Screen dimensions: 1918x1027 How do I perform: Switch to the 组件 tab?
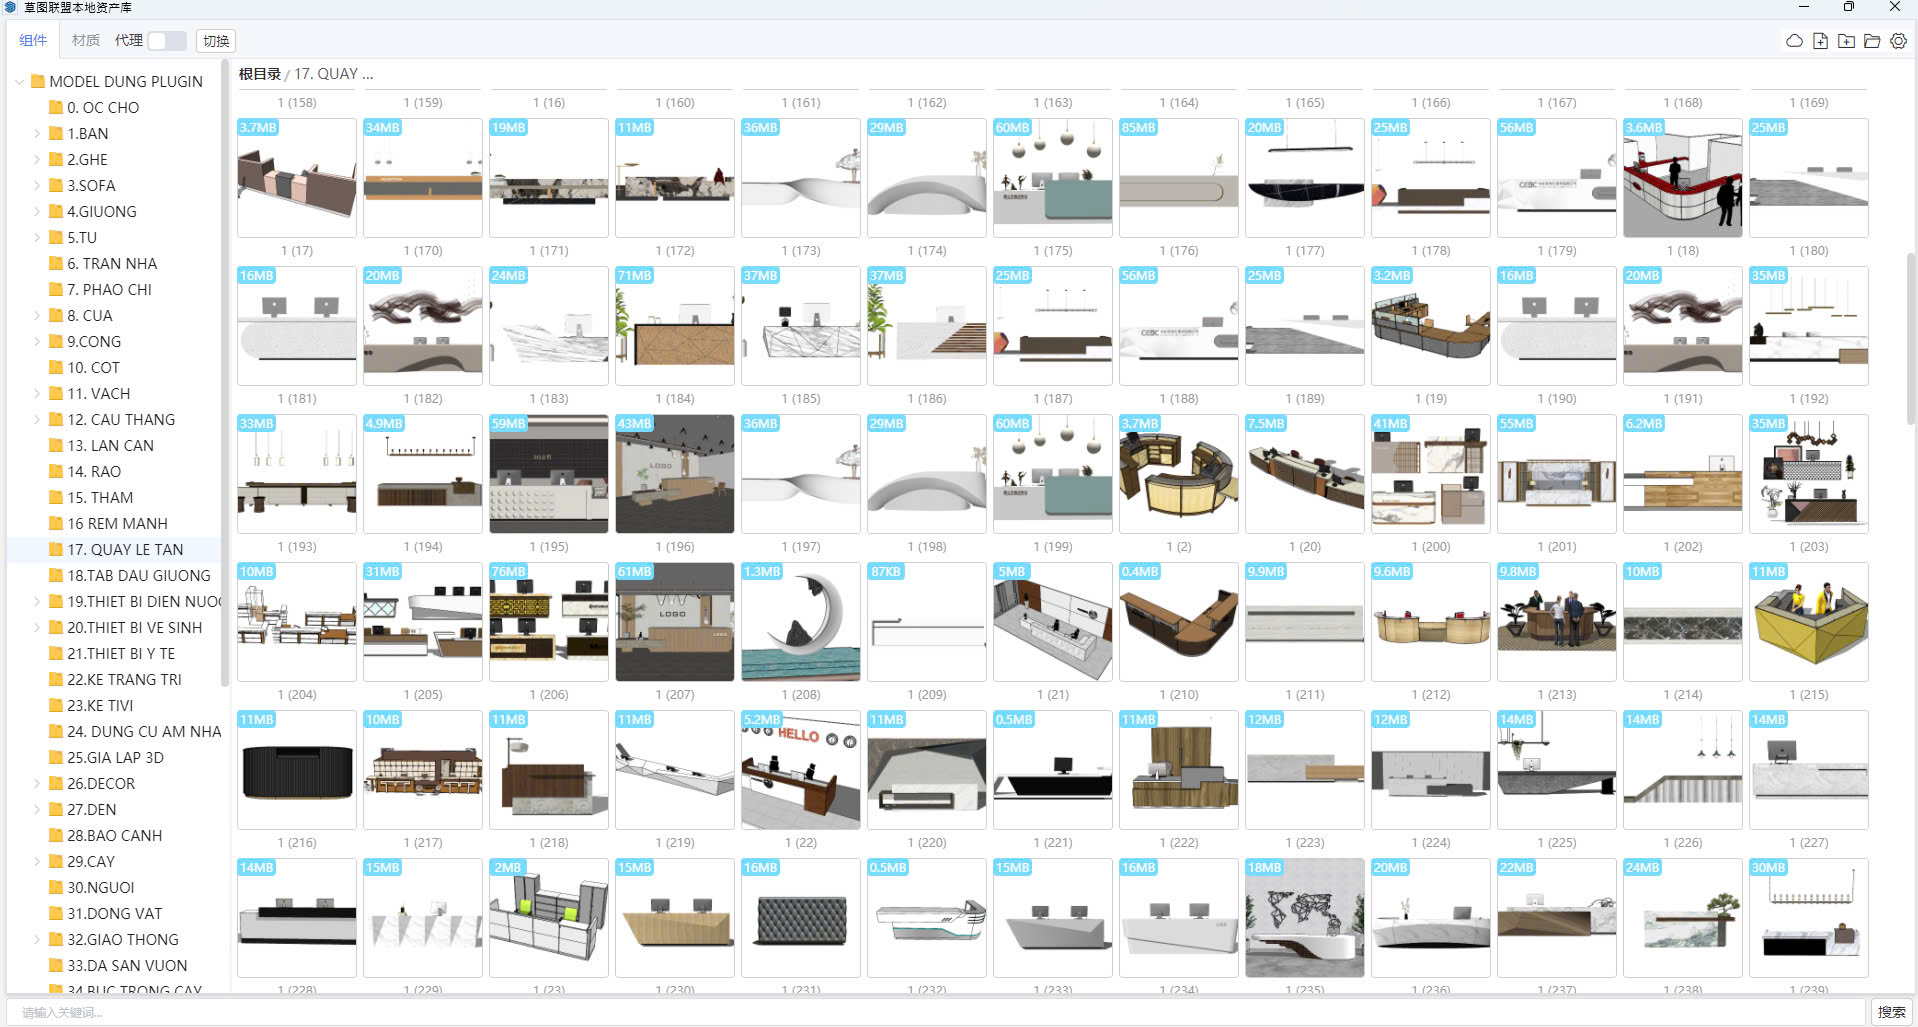click(33, 41)
